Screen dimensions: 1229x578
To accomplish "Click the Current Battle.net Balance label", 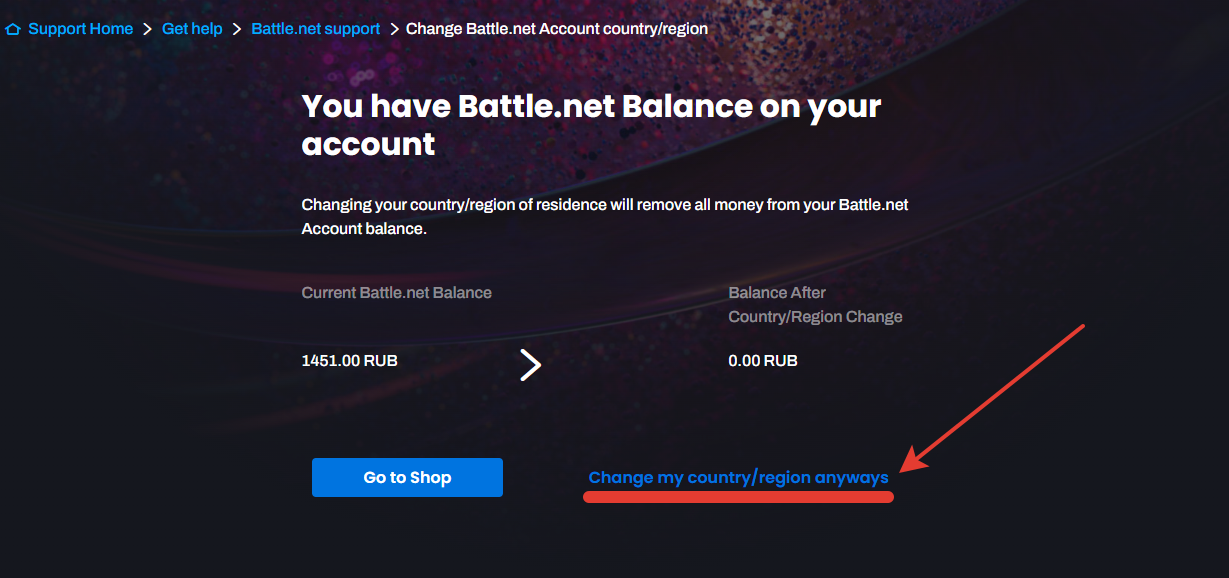I will point(396,293).
